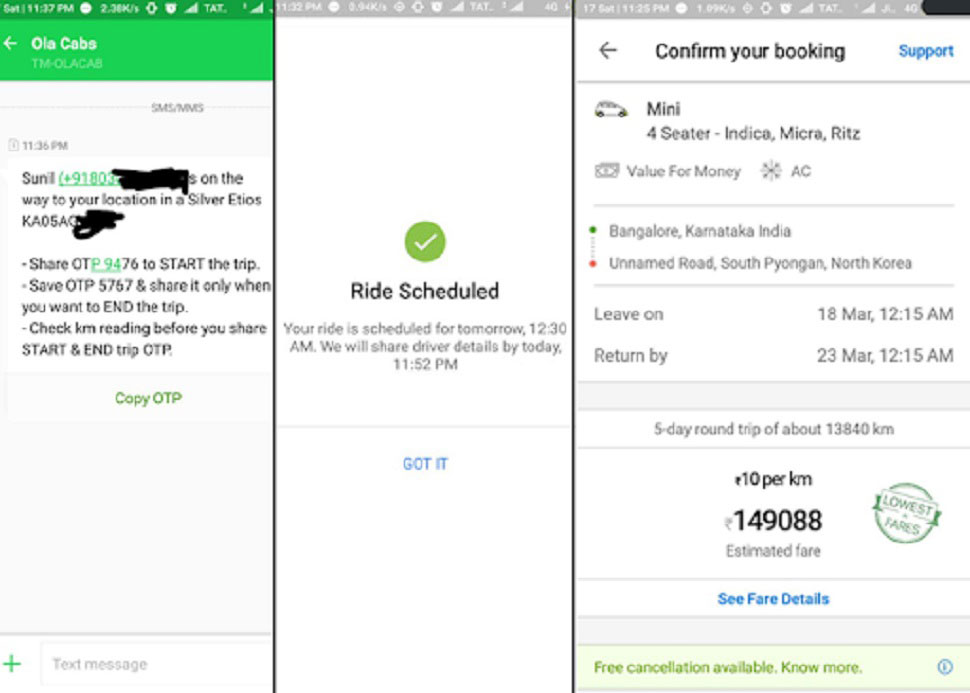This screenshot has width=970, height=693.
Task: Tap the plus attachment icon in SMS
Action: pos(13,663)
